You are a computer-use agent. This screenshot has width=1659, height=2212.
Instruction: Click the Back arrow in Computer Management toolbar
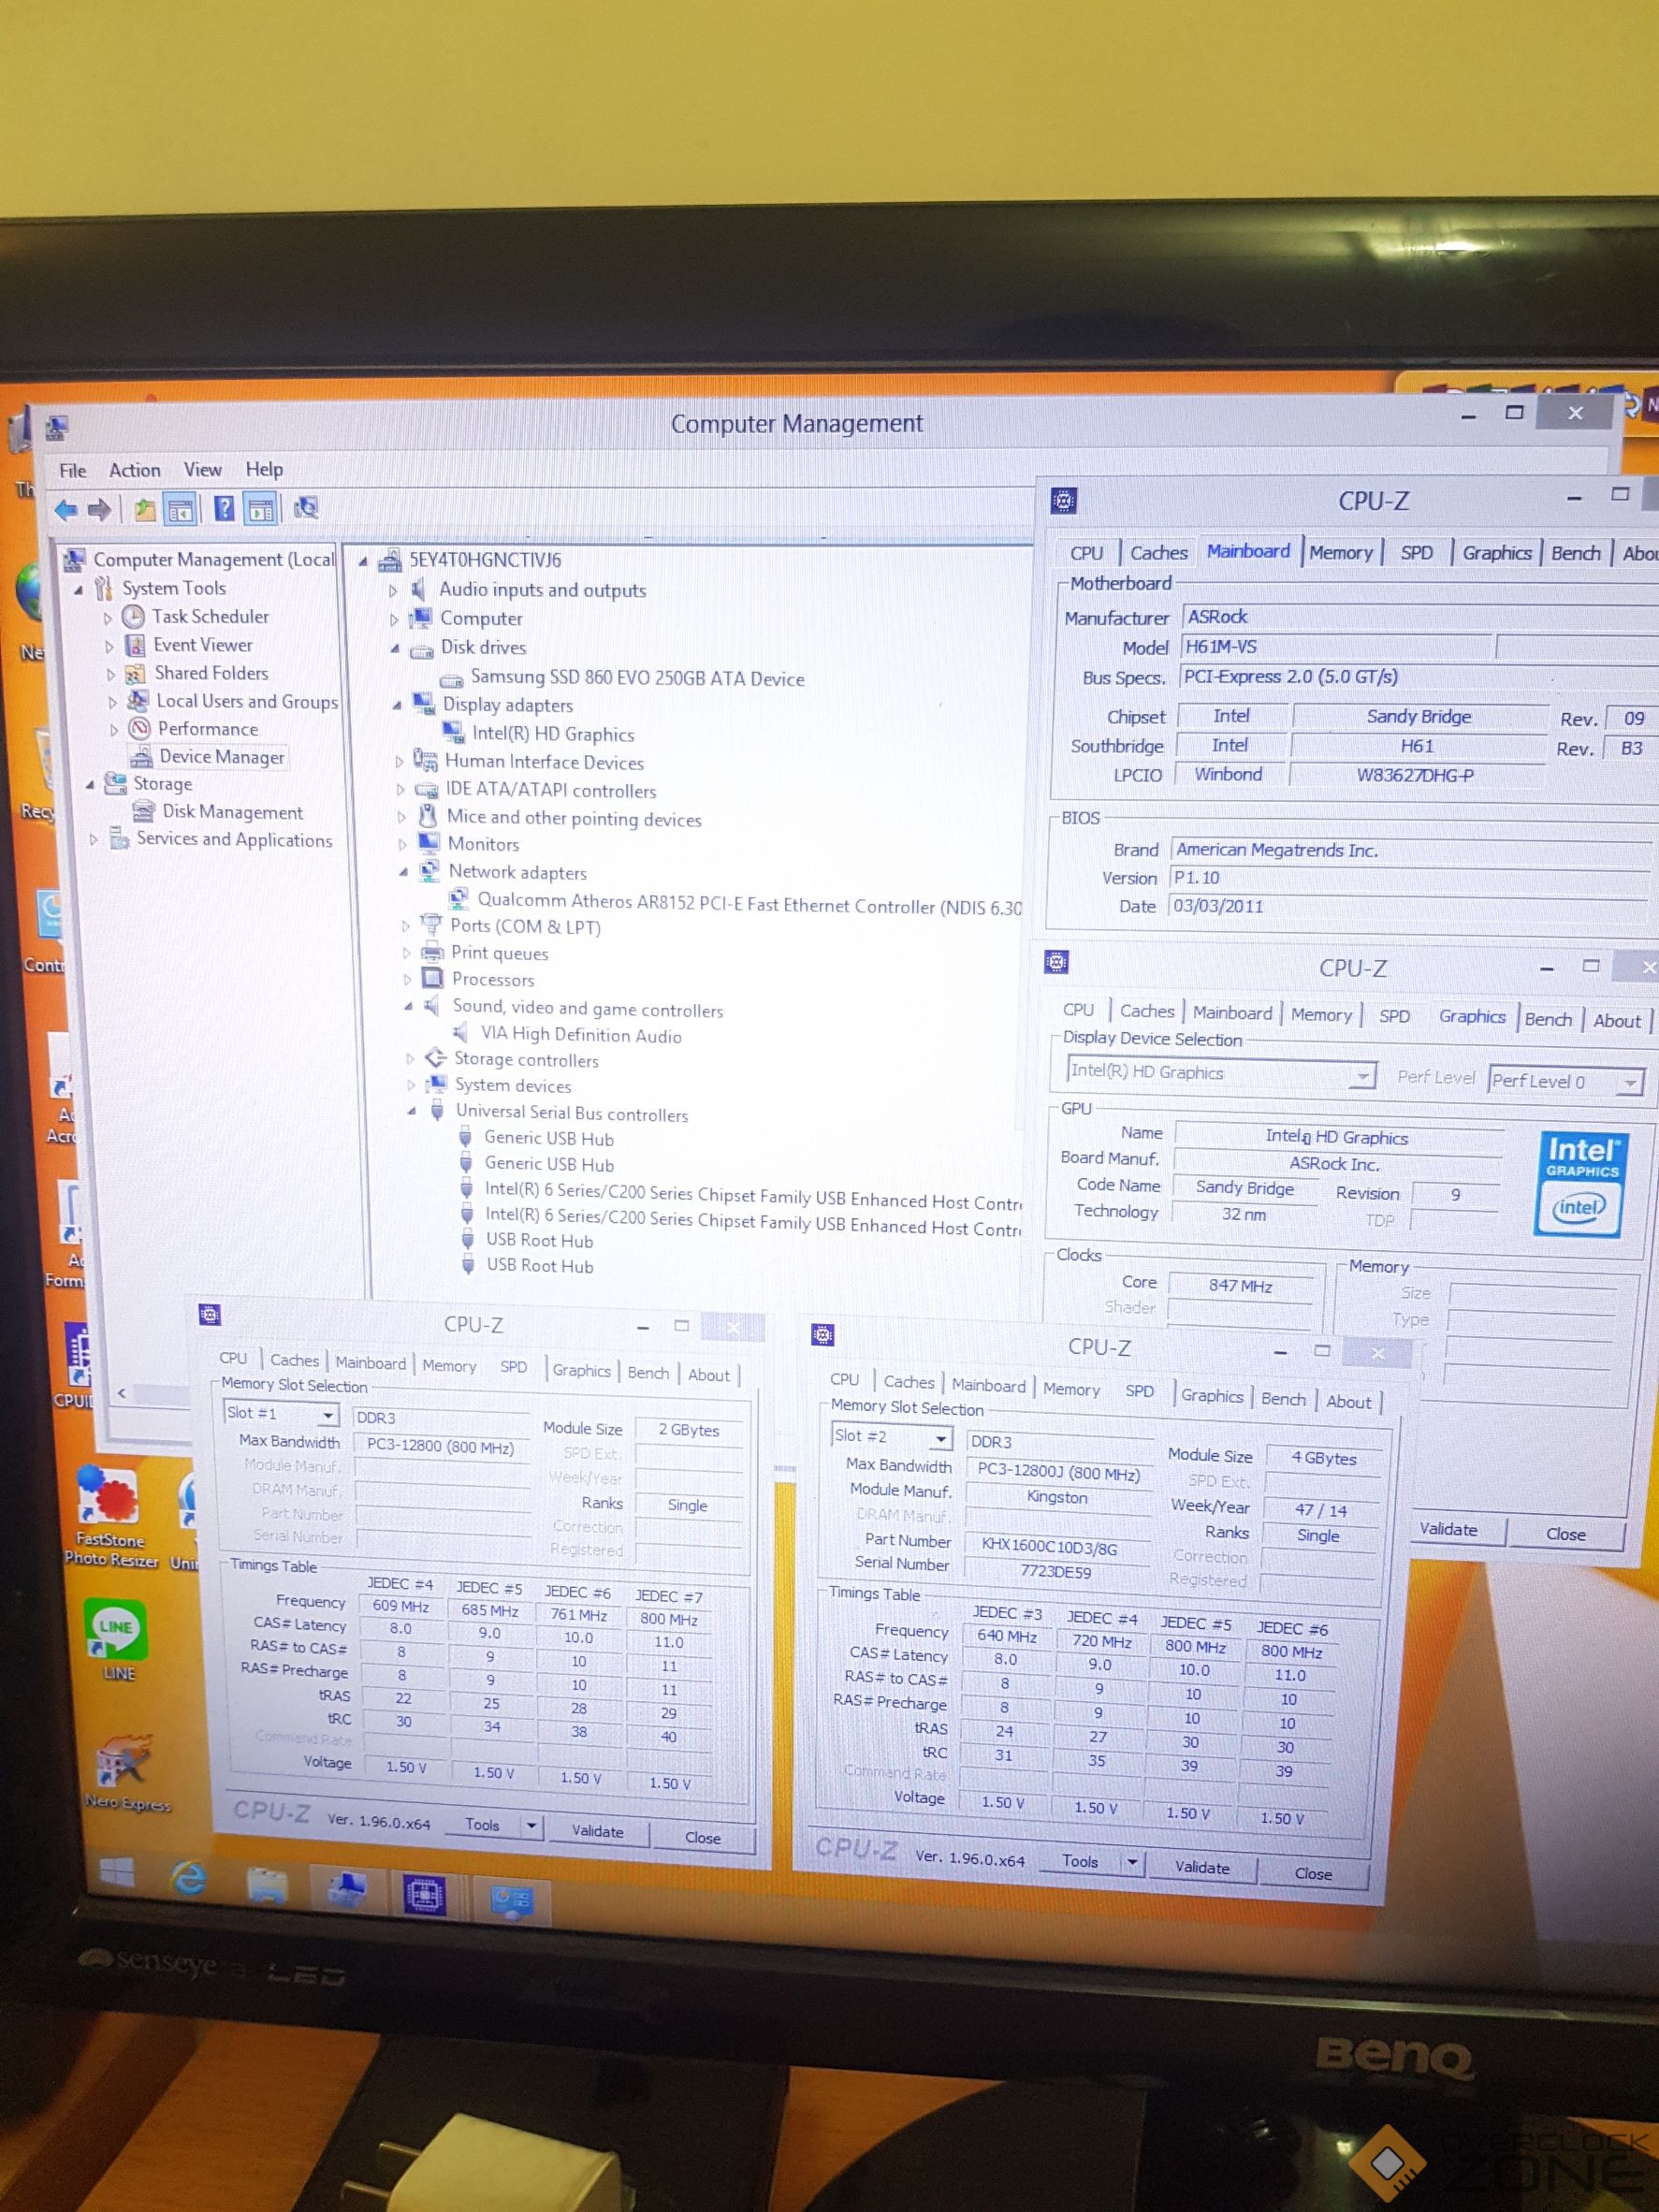66,510
